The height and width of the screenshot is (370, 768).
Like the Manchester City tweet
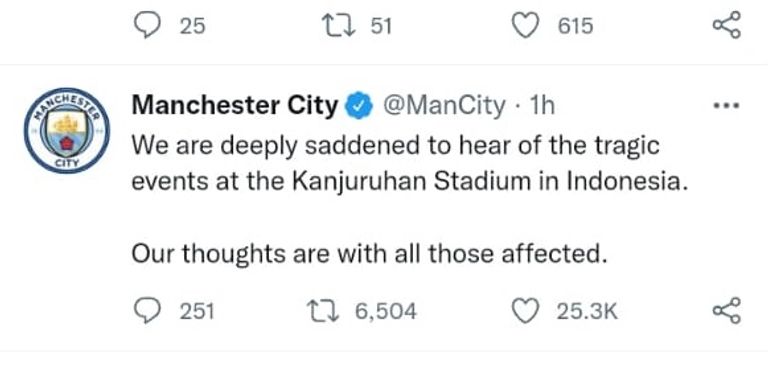(525, 311)
